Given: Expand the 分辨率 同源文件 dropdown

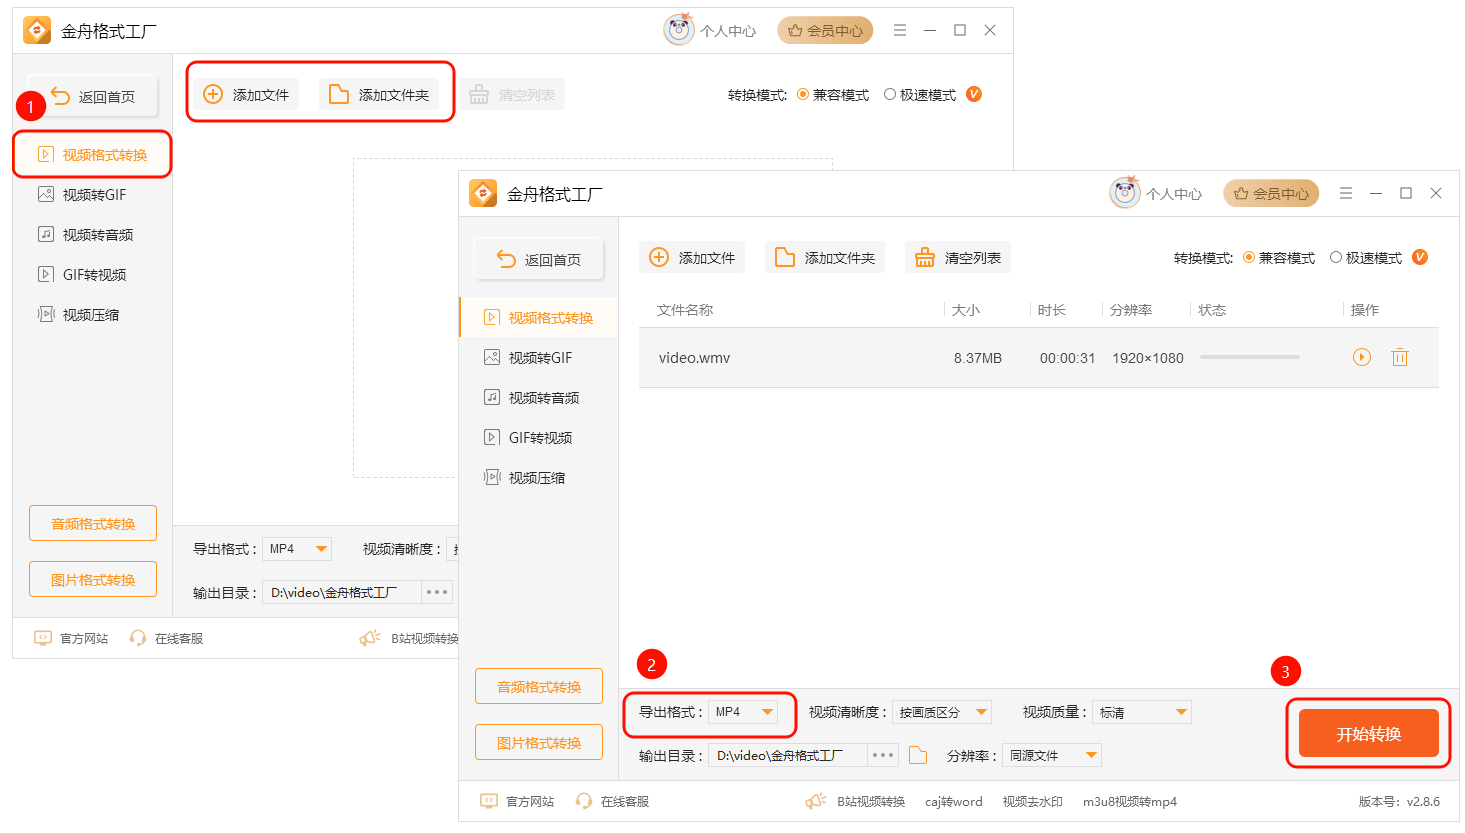Looking at the screenshot, I should [1052, 755].
